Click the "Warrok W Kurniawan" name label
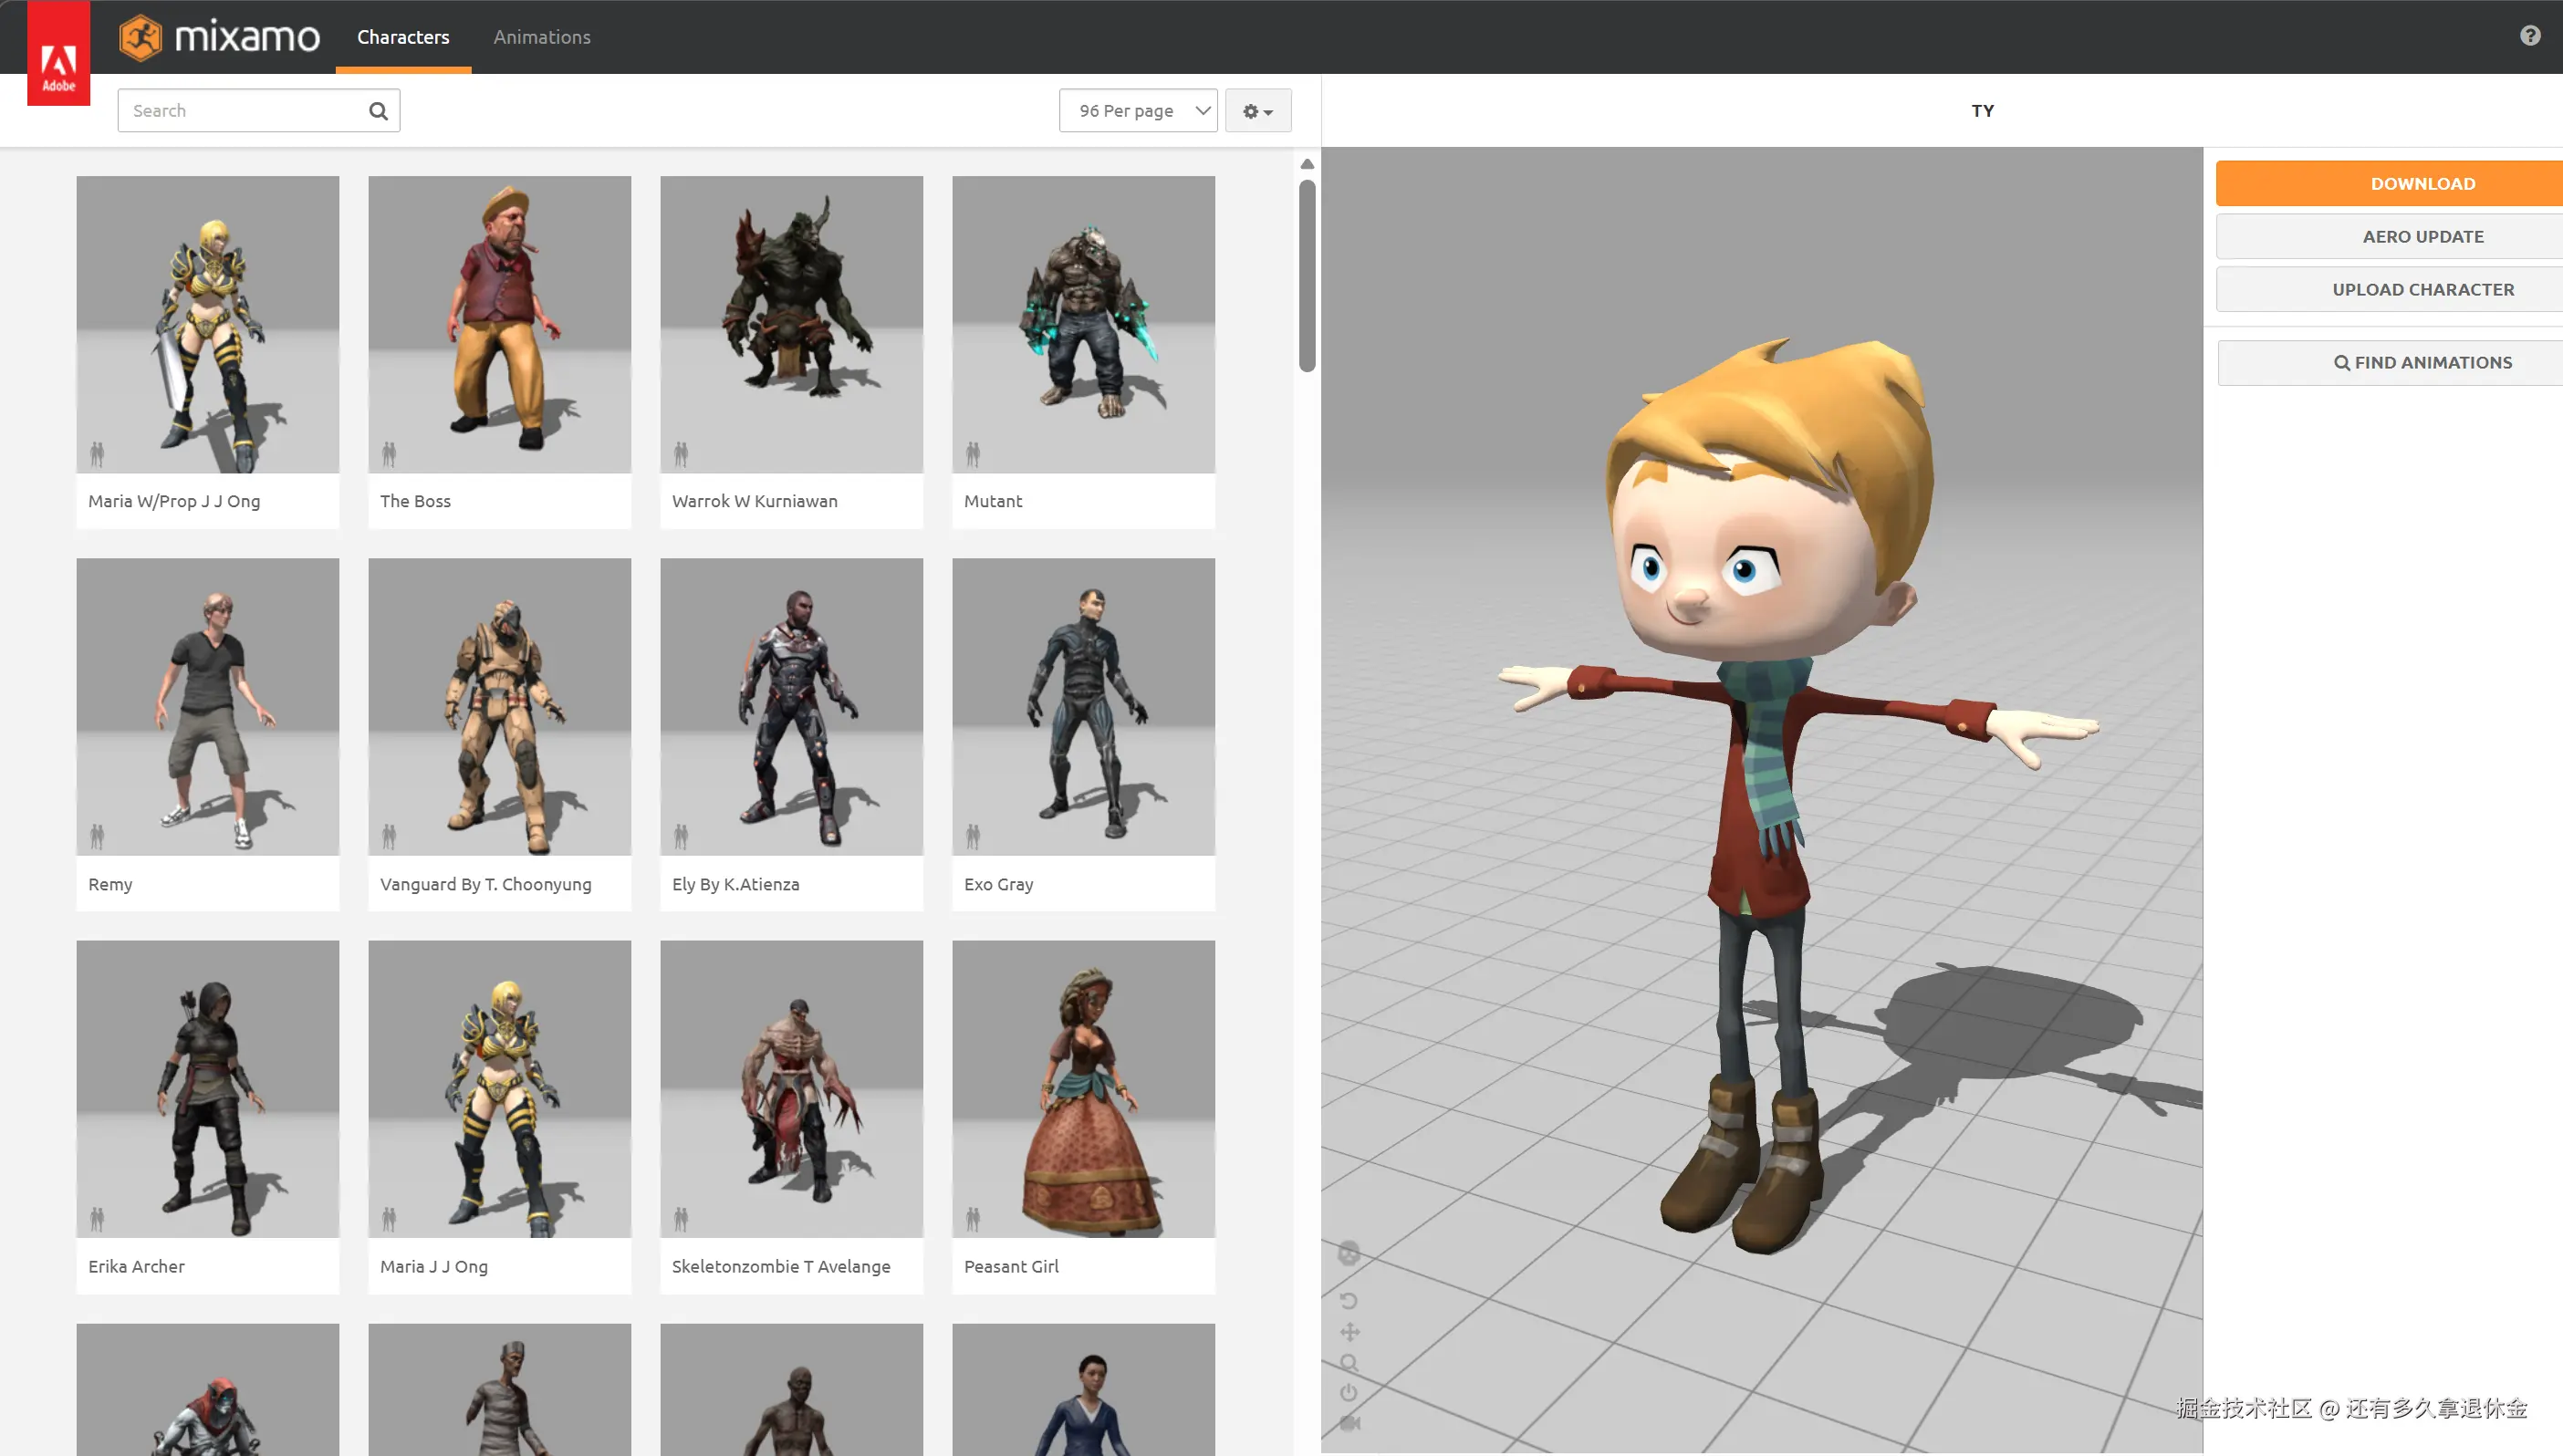Image resolution: width=2563 pixels, height=1456 pixels. (x=755, y=501)
